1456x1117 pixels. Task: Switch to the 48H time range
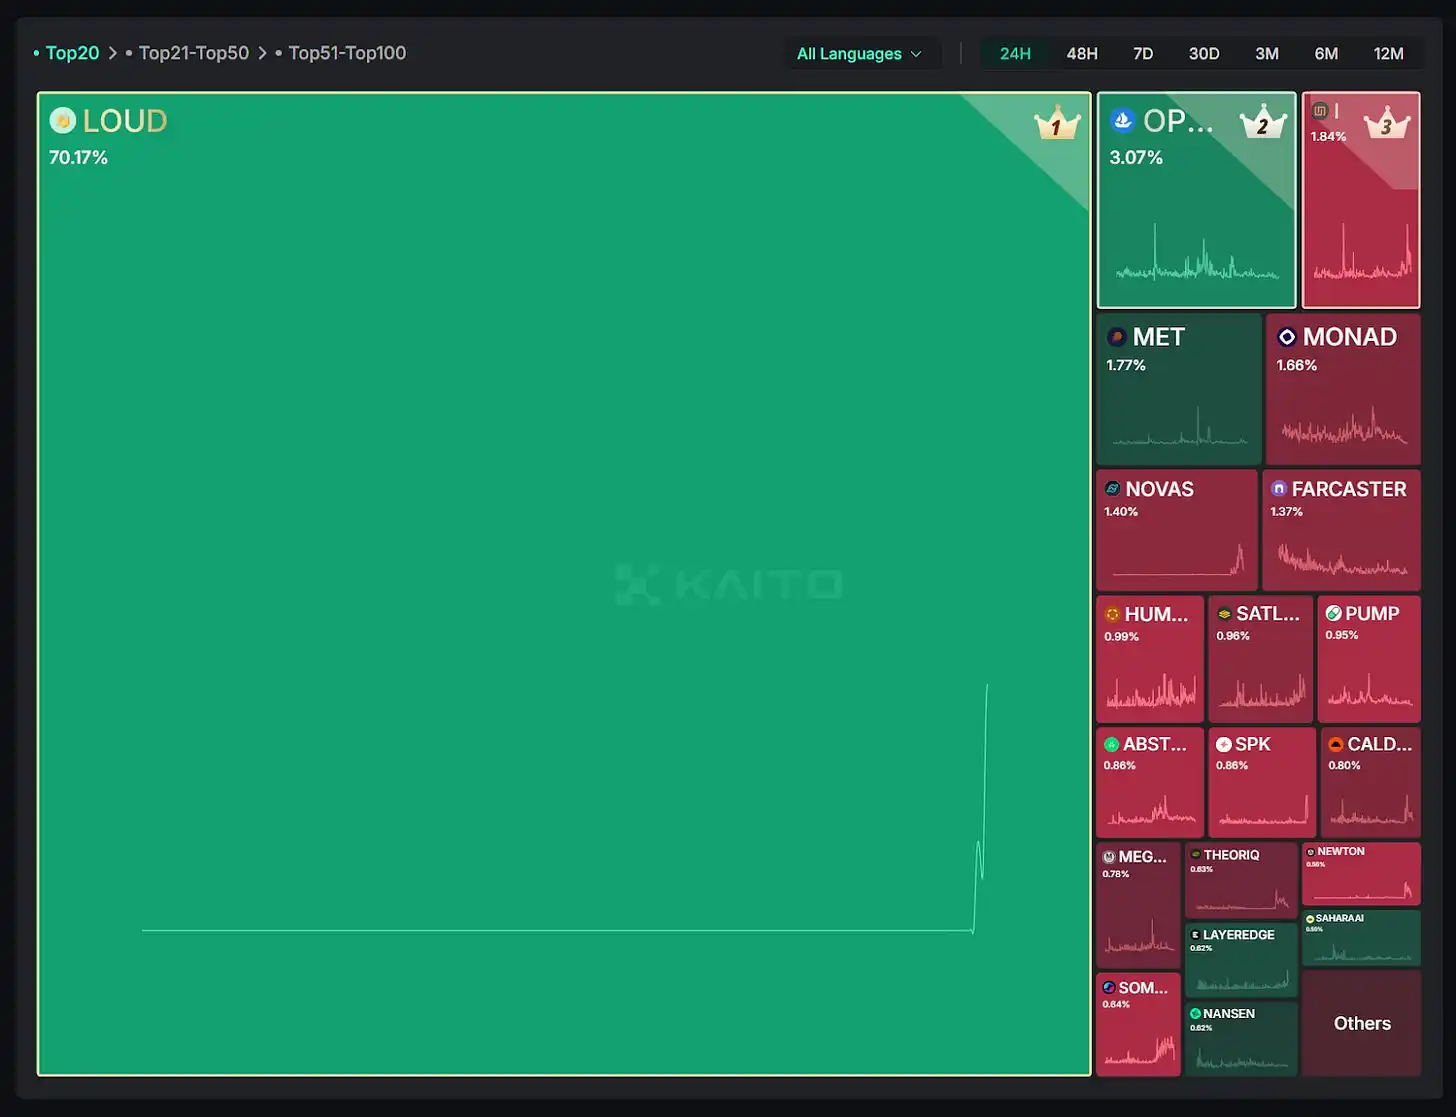1082,54
